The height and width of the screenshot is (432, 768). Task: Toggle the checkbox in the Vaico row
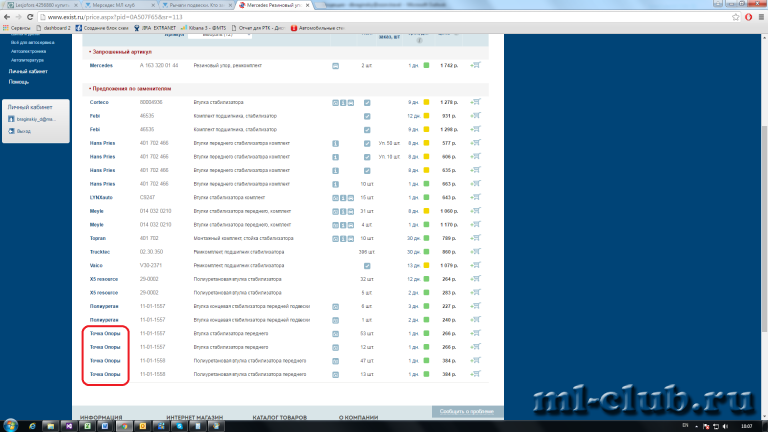367,266
